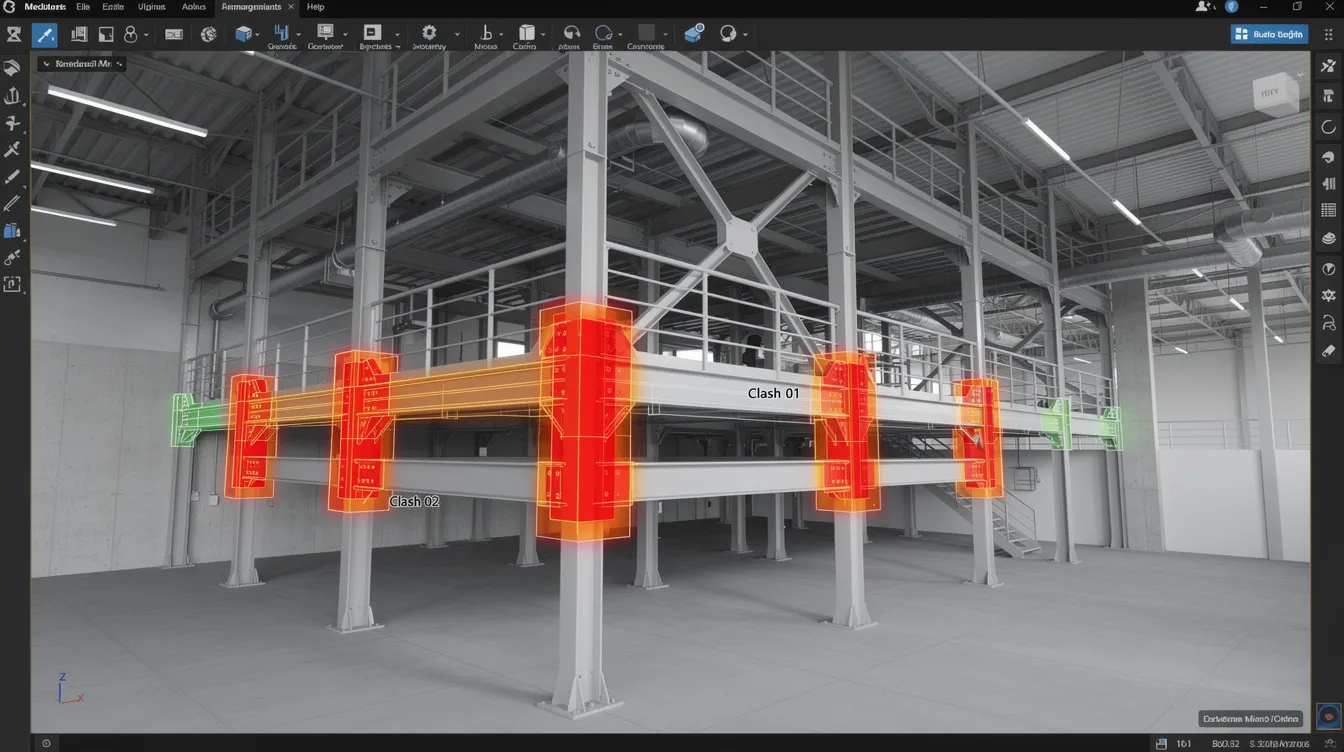This screenshot has width=1344, height=752.
Task: Open the layers icon in the right sidebar
Action: click(x=1328, y=239)
